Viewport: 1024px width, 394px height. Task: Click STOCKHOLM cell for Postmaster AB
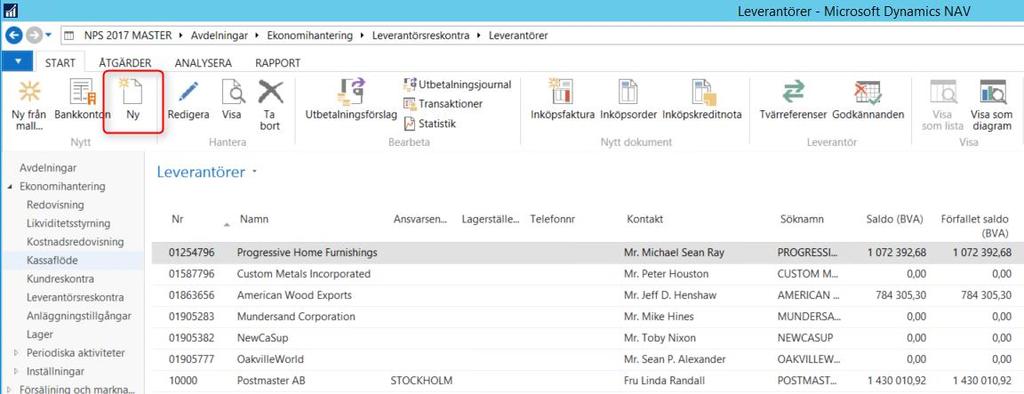pyautogui.click(x=421, y=380)
